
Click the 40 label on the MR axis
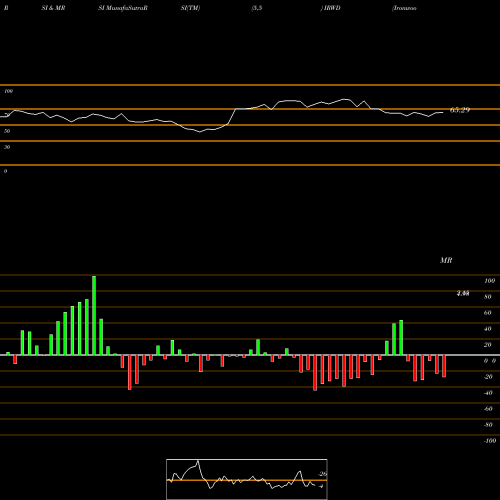pos(488,329)
